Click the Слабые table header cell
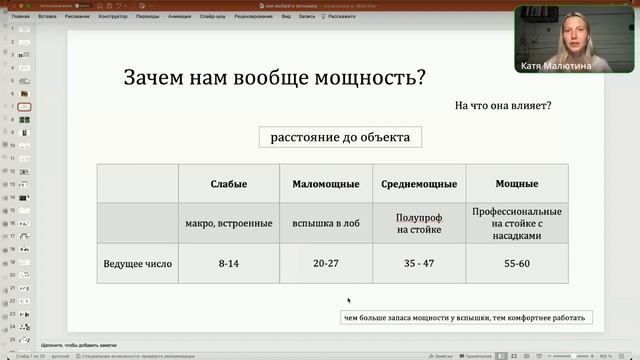The width and height of the screenshot is (640, 360). click(229, 184)
